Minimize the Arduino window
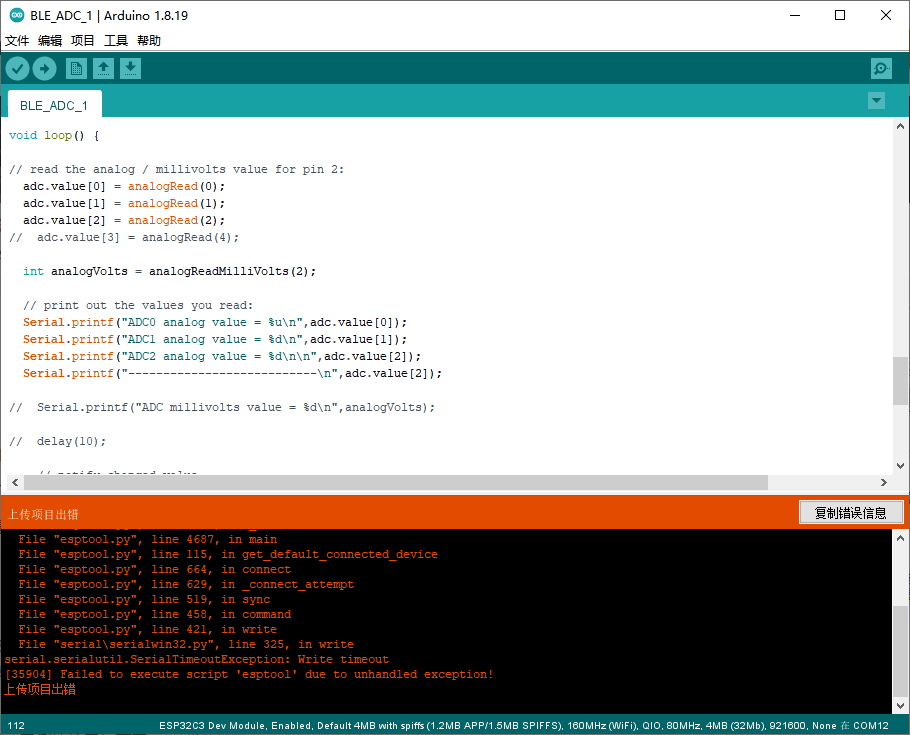The image size is (910, 735). [795, 15]
